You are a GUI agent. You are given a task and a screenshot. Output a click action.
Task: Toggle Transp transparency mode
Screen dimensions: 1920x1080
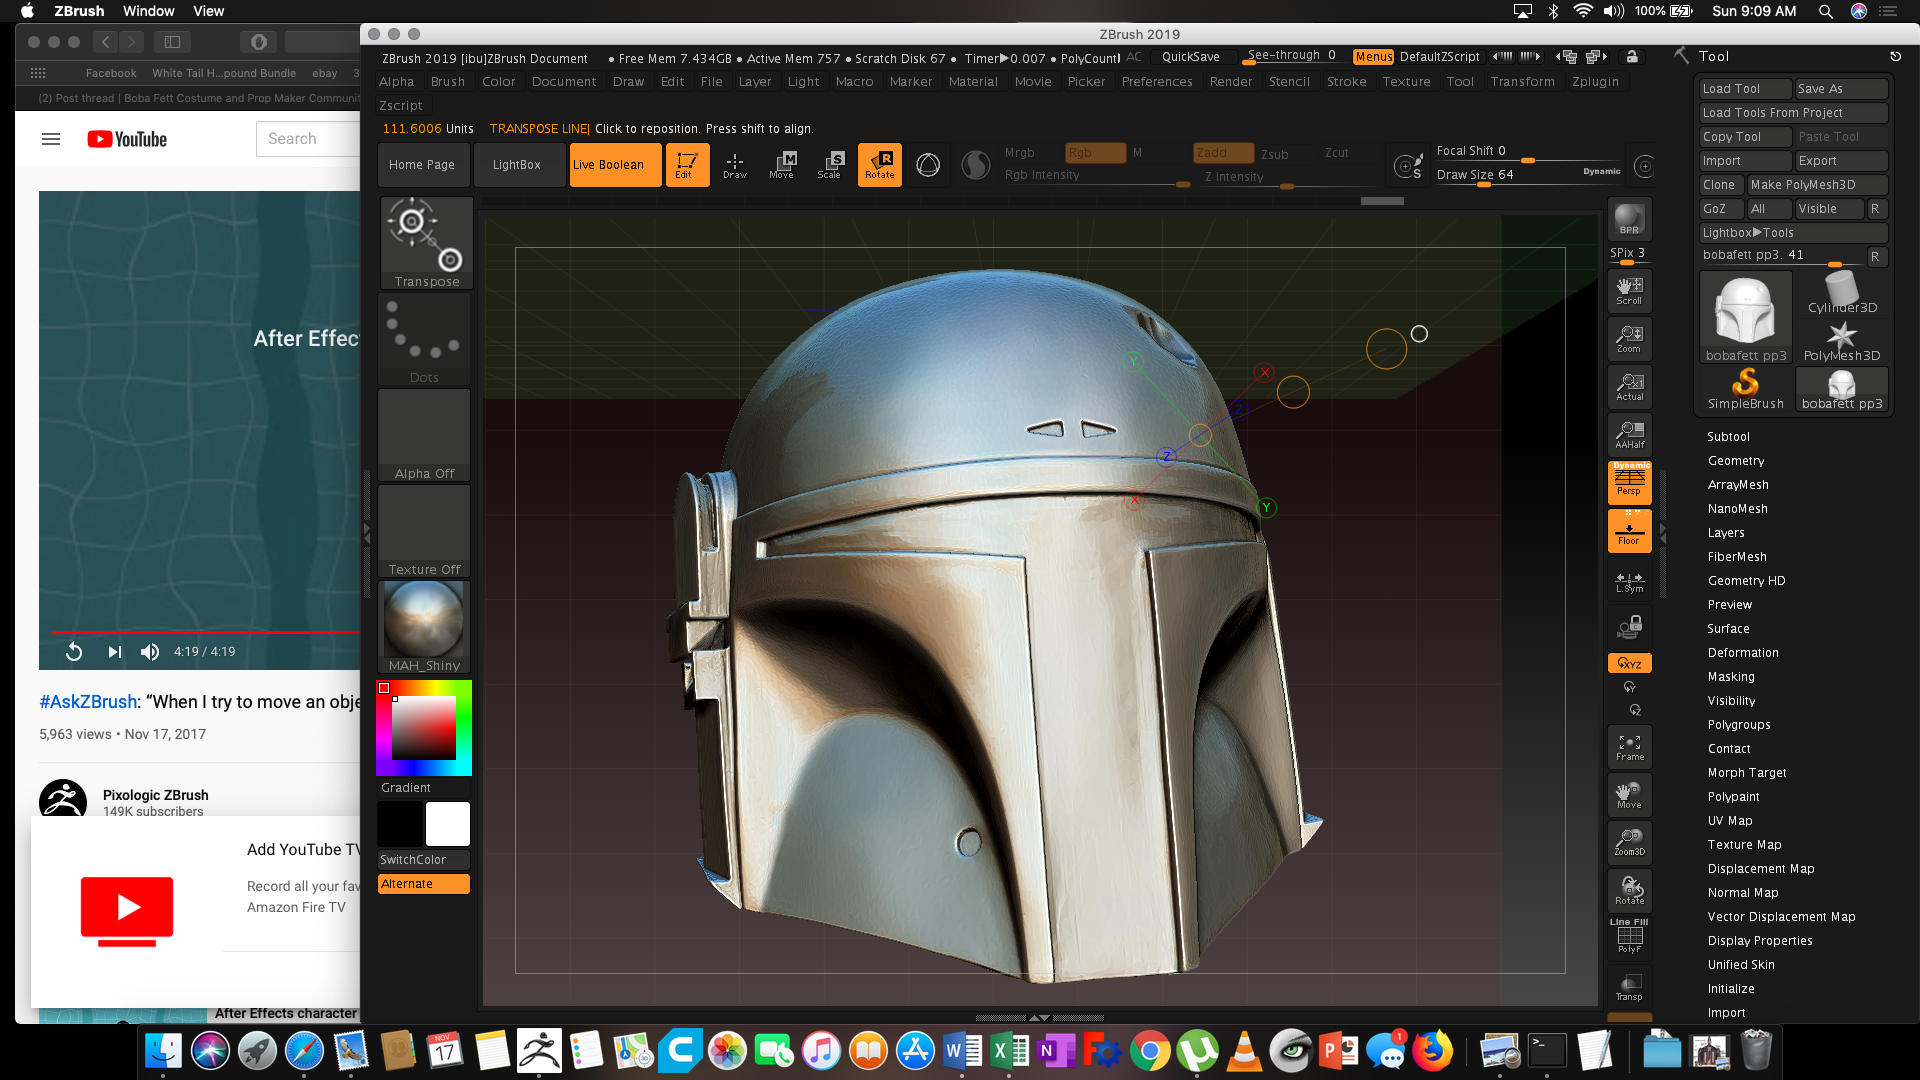point(1629,987)
